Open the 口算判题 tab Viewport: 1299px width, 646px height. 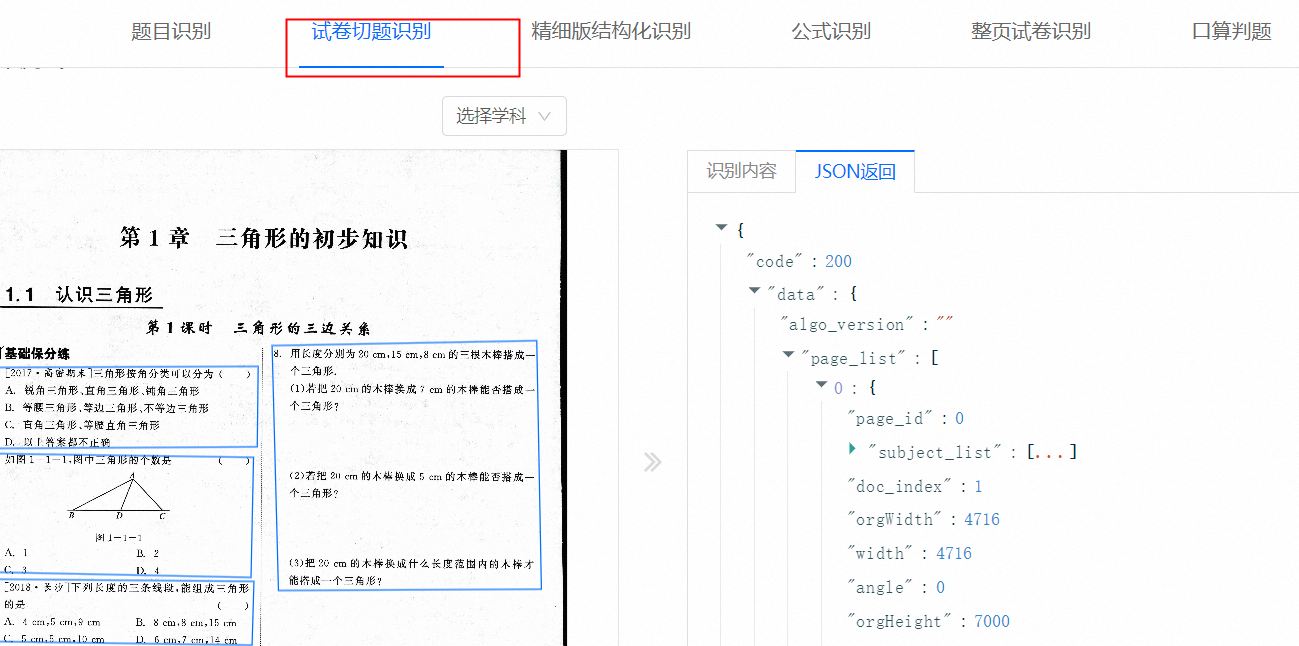(1231, 32)
